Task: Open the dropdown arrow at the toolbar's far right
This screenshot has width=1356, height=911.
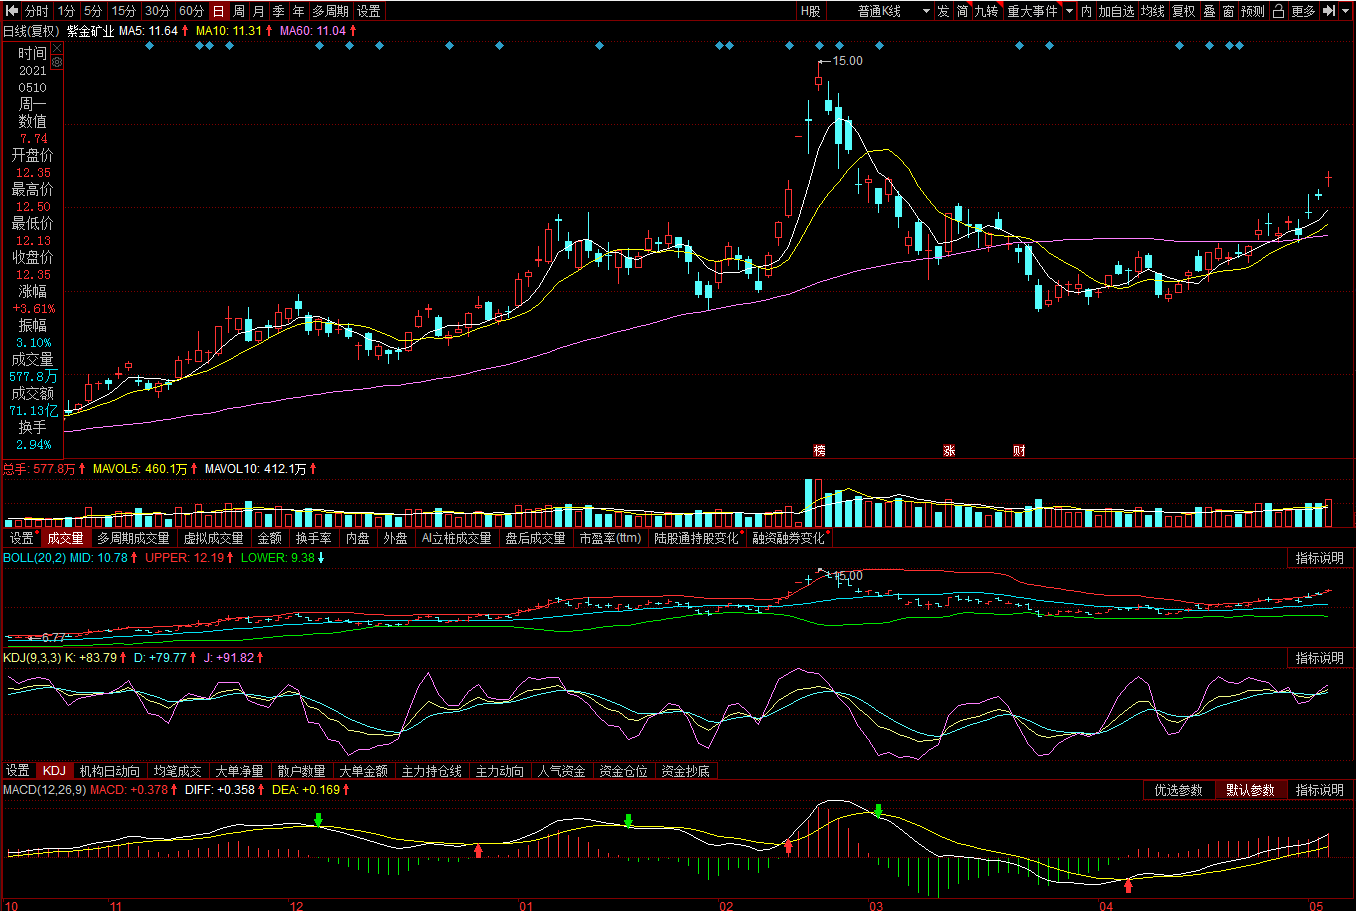Action: [x=1347, y=11]
